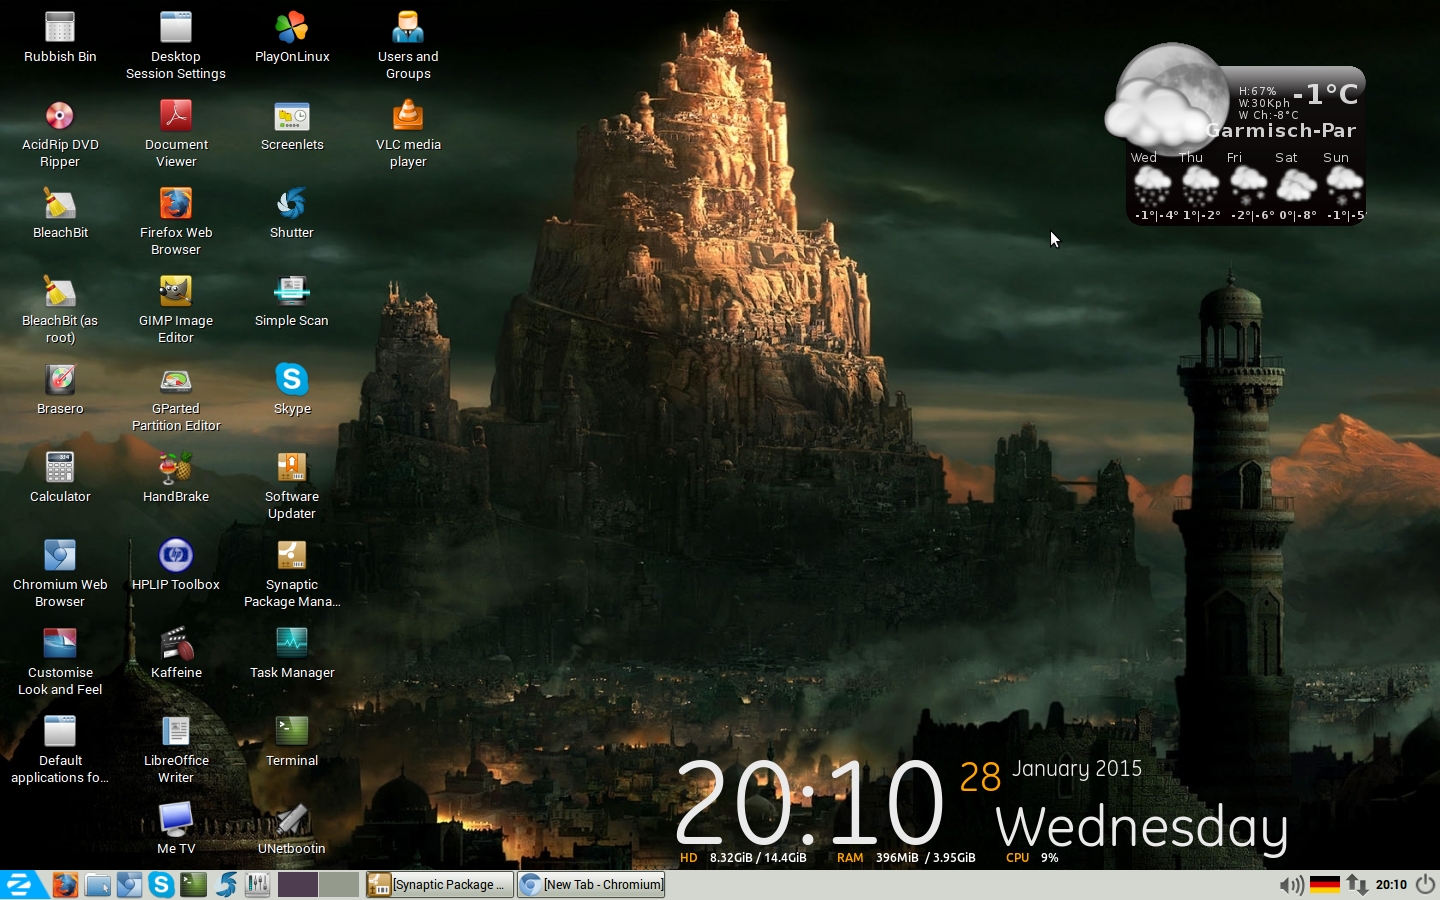The image size is (1440, 900).
Task: Click the German flag keyboard layout indicator
Action: 1324,885
